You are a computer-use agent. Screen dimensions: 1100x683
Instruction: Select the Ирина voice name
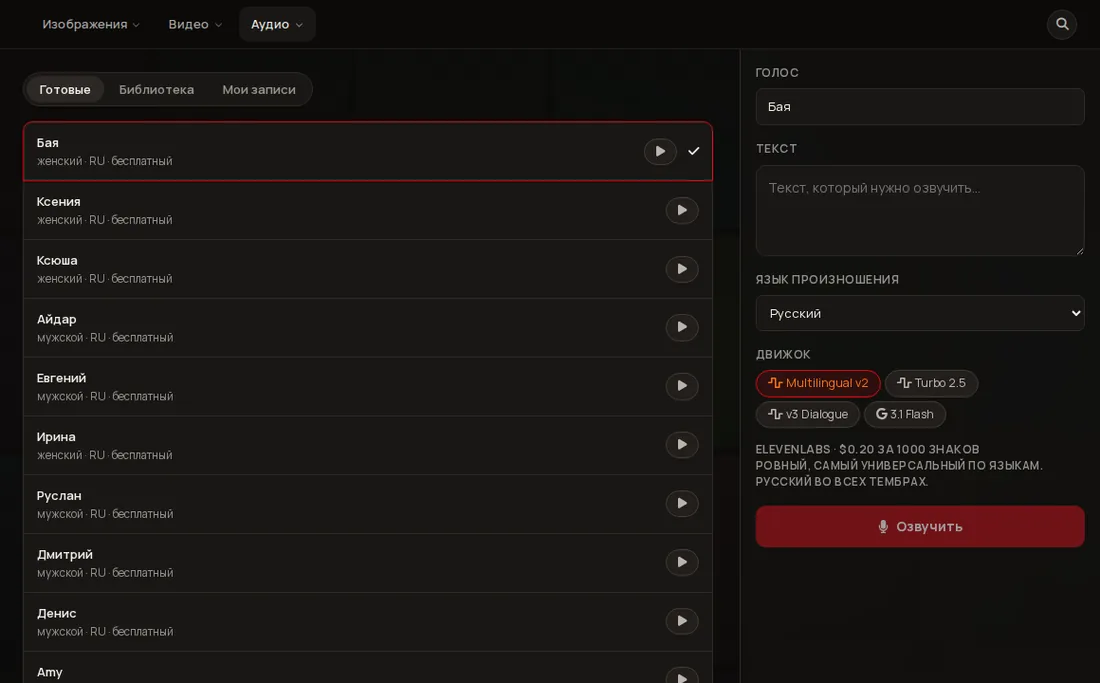point(56,438)
